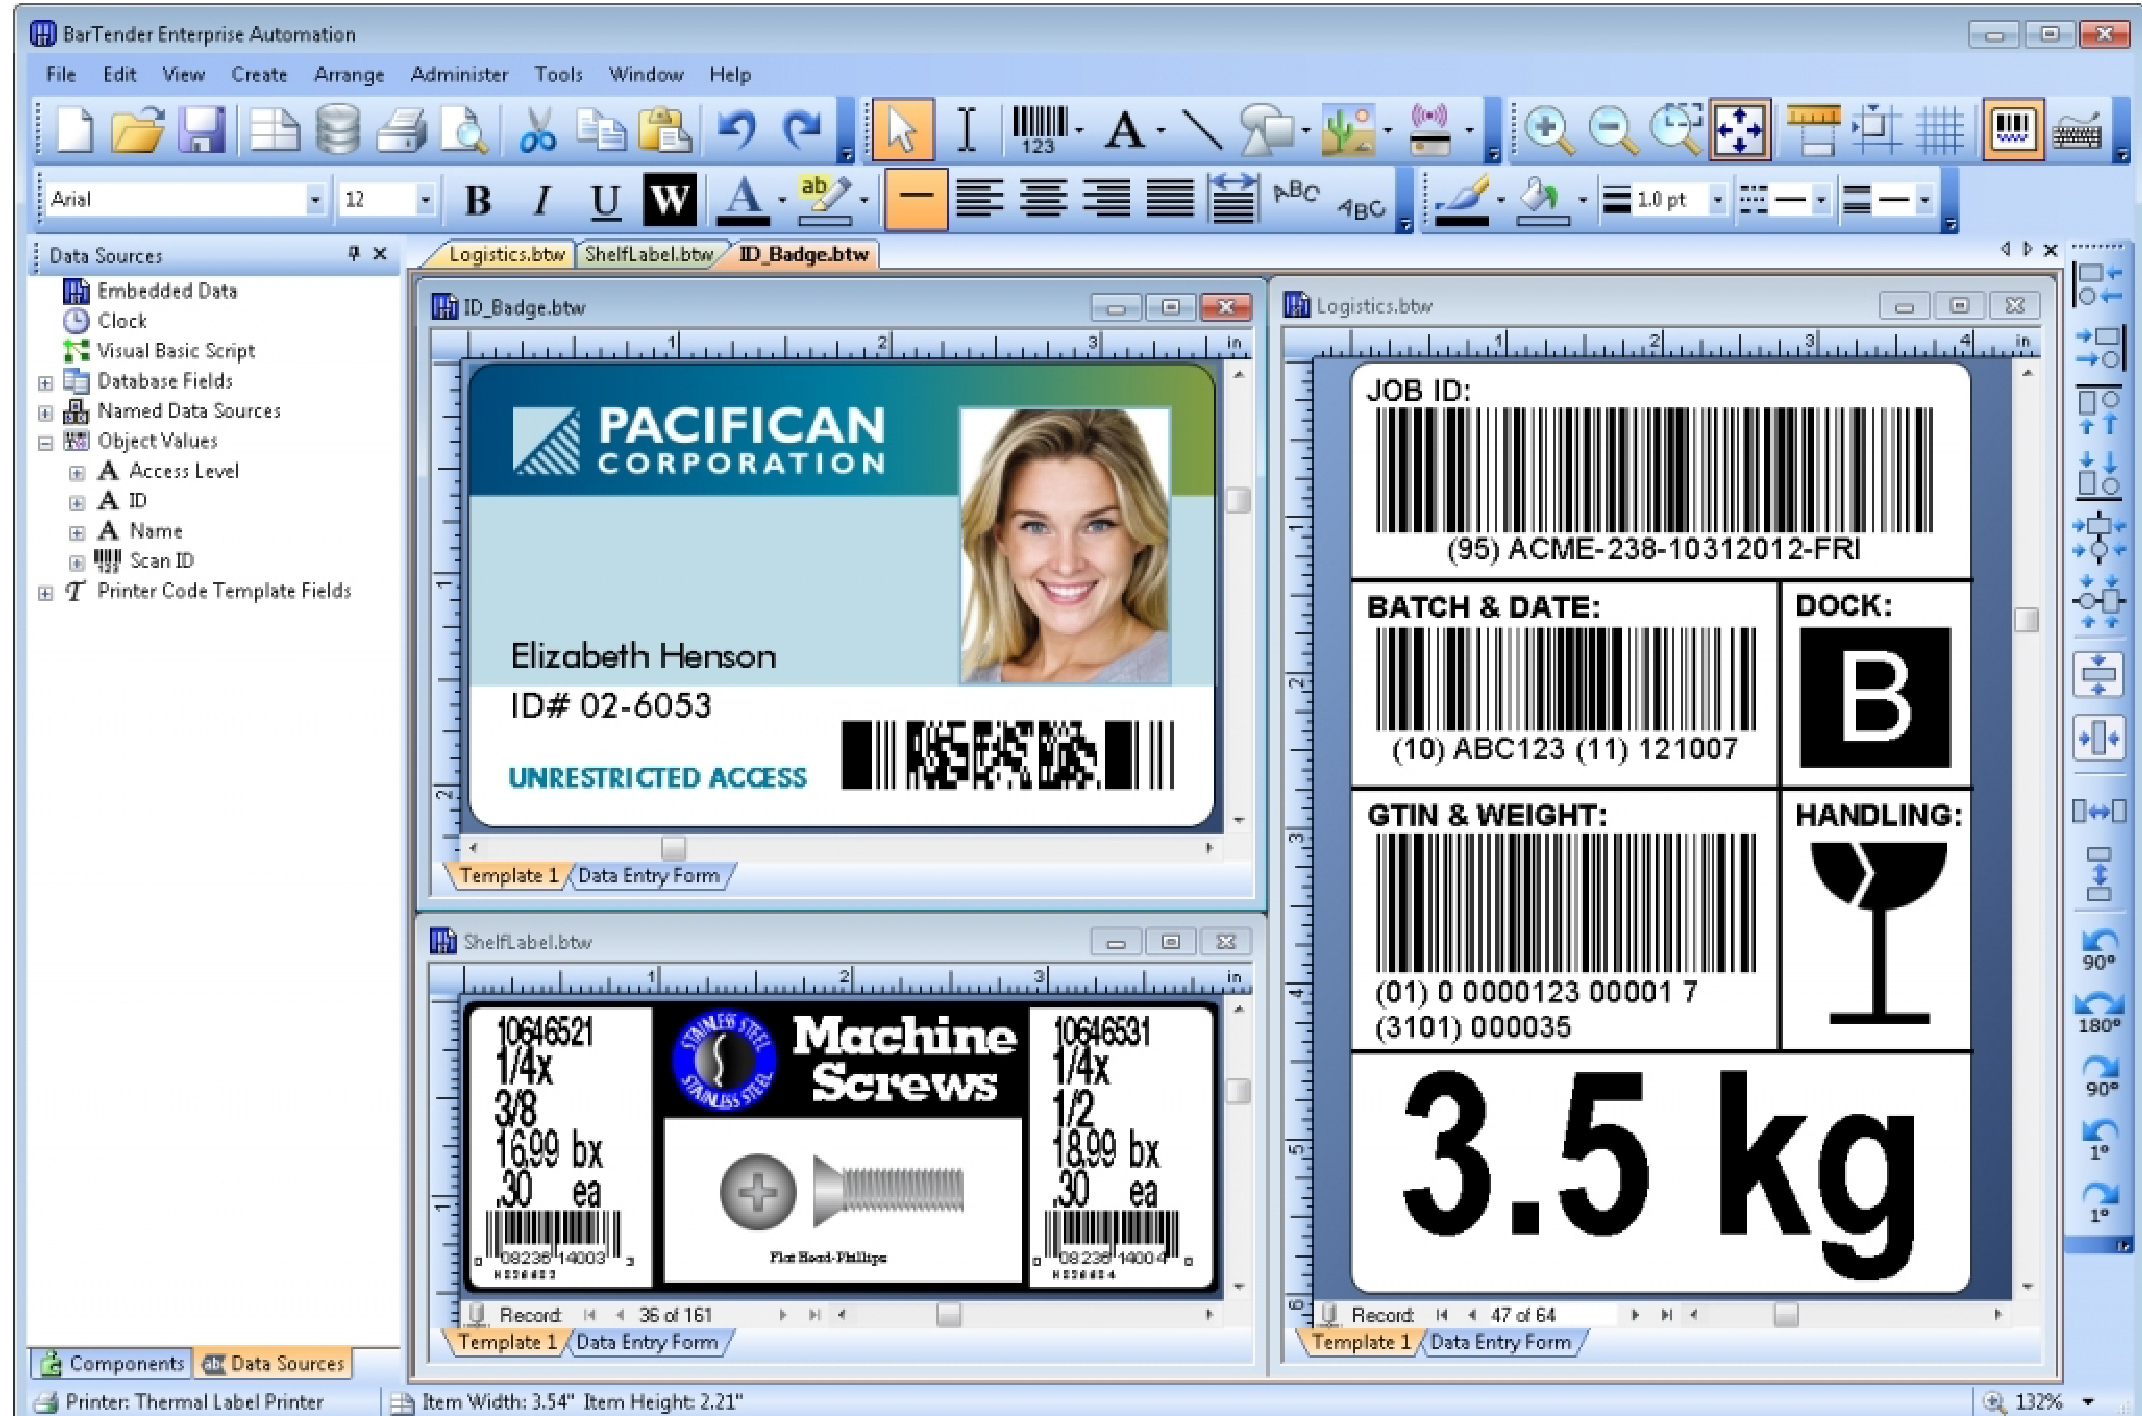Click the Elizabeth Henson photo on badge
Viewport: 2142px width, 1416px height.
(x=1064, y=545)
